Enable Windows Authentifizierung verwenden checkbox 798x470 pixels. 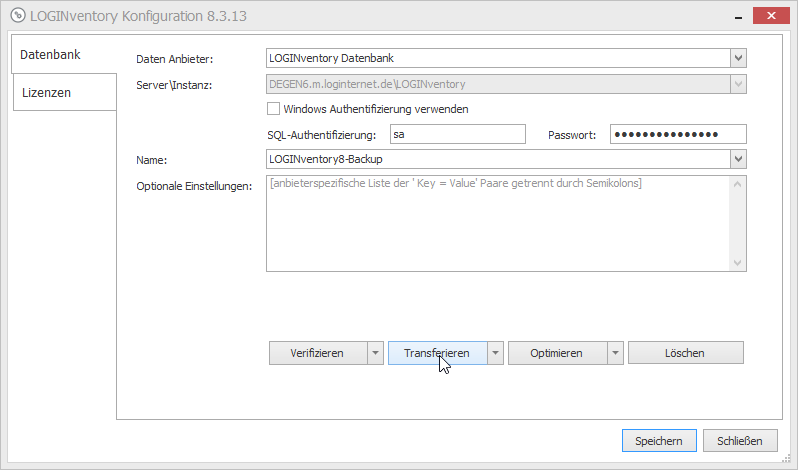[x=273, y=109]
